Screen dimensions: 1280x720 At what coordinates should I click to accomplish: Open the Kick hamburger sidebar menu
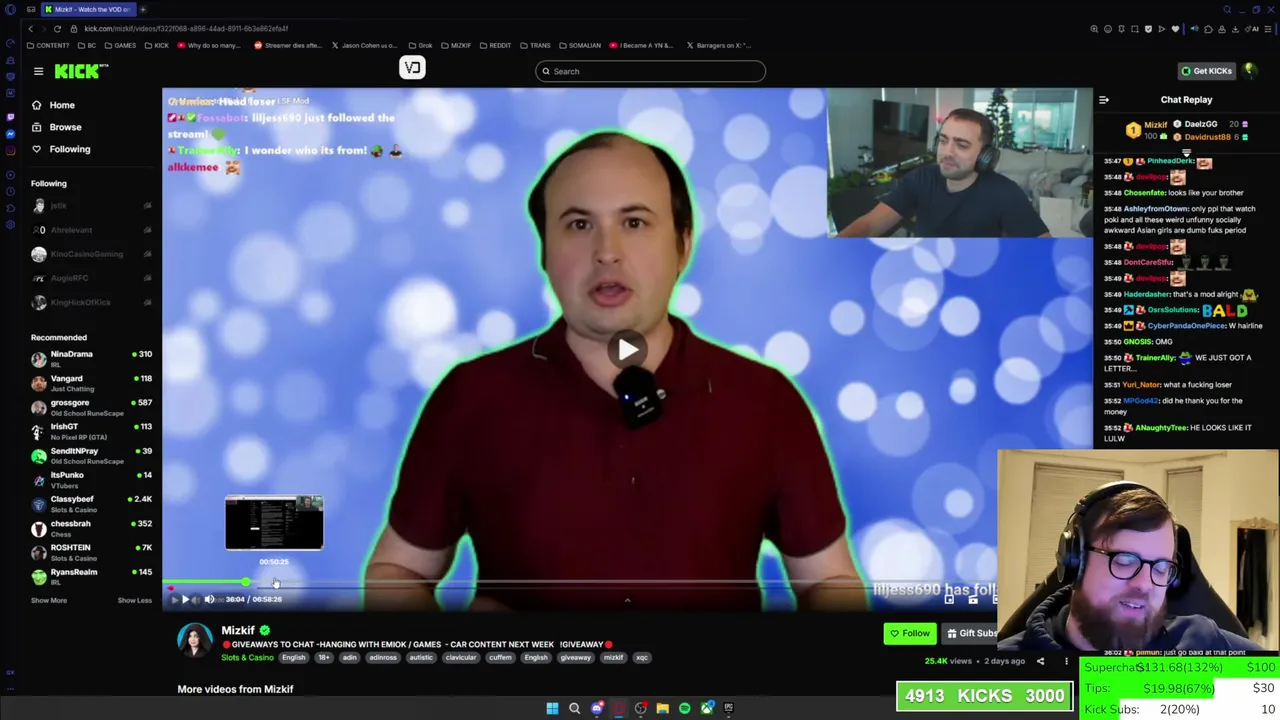pyautogui.click(x=38, y=71)
